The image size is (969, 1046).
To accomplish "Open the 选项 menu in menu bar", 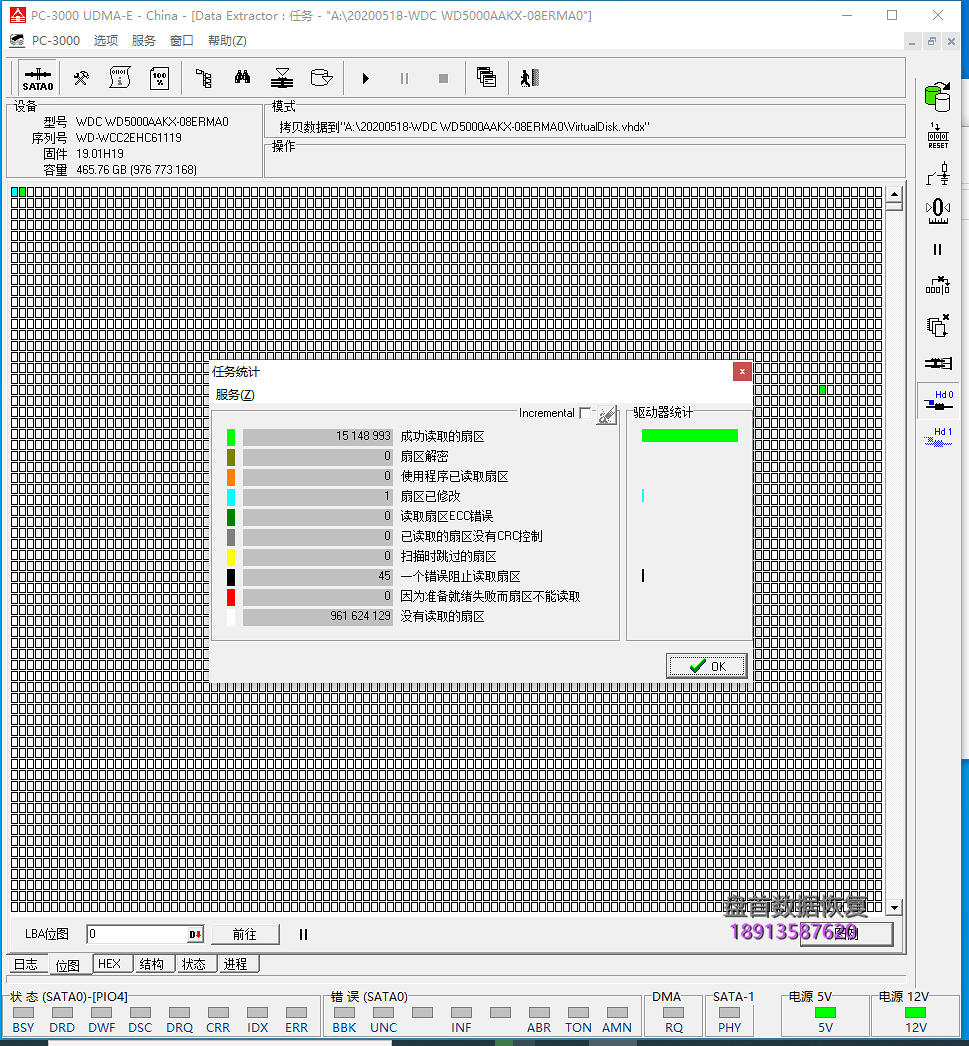I will (106, 41).
